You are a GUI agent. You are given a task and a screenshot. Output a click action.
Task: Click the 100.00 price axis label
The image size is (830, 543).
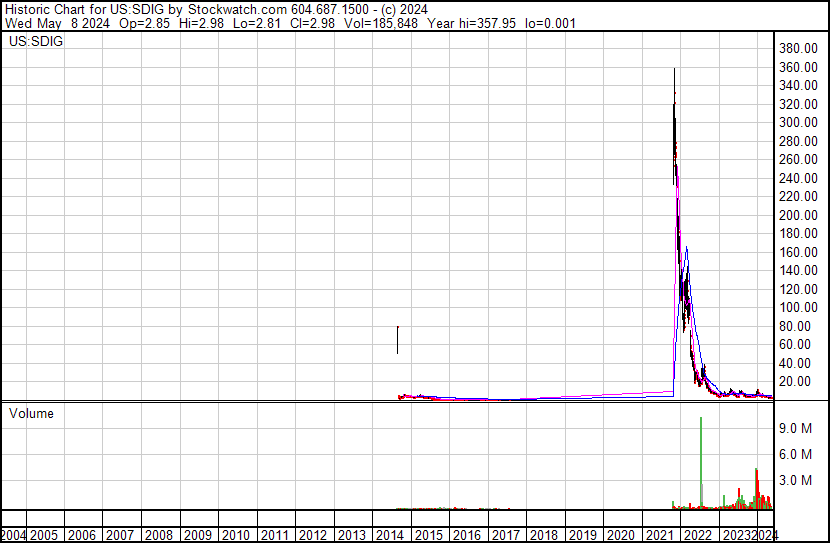click(798, 307)
